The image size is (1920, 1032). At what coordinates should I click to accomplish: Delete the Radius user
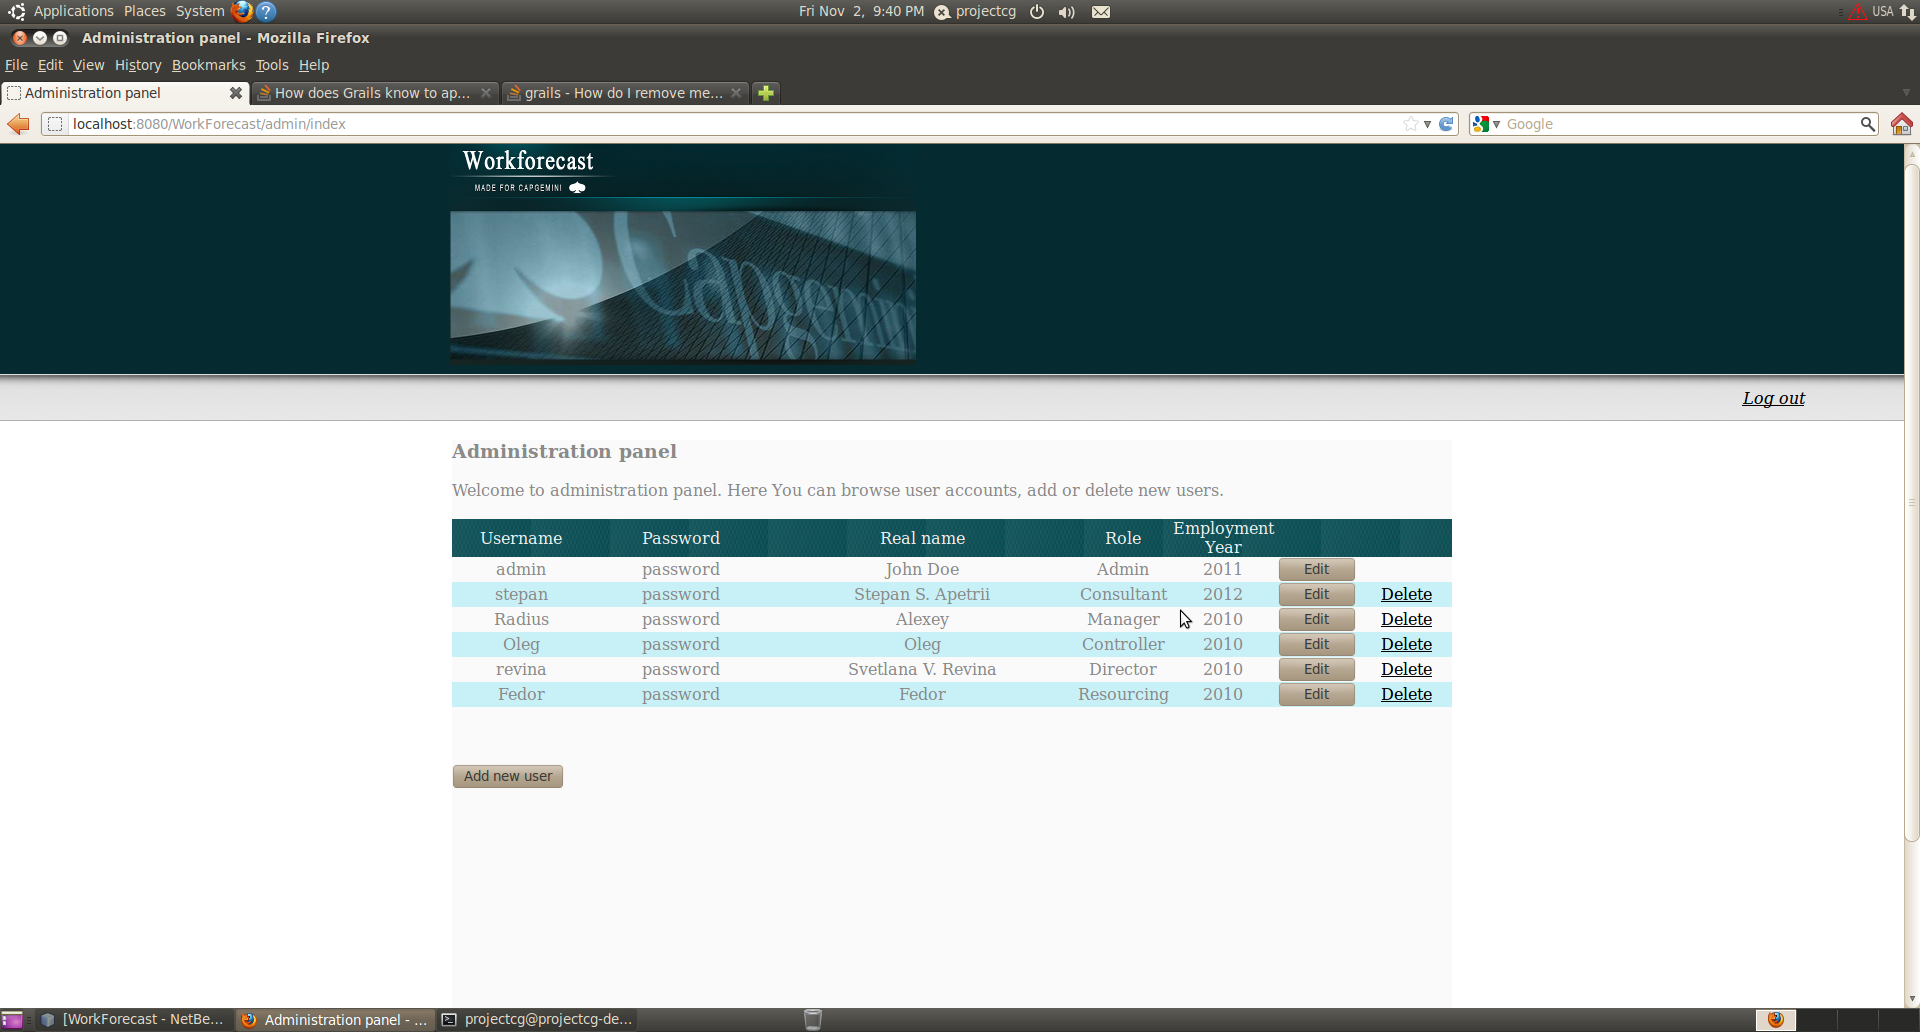click(x=1406, y=619)
